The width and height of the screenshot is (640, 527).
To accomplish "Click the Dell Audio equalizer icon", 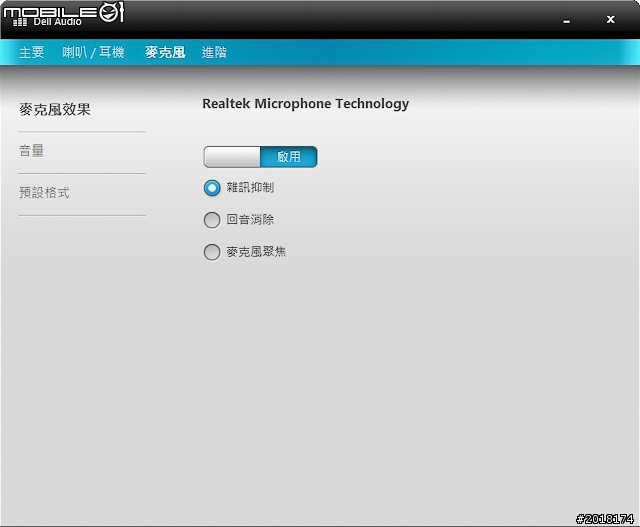I will tap(20, 22).
